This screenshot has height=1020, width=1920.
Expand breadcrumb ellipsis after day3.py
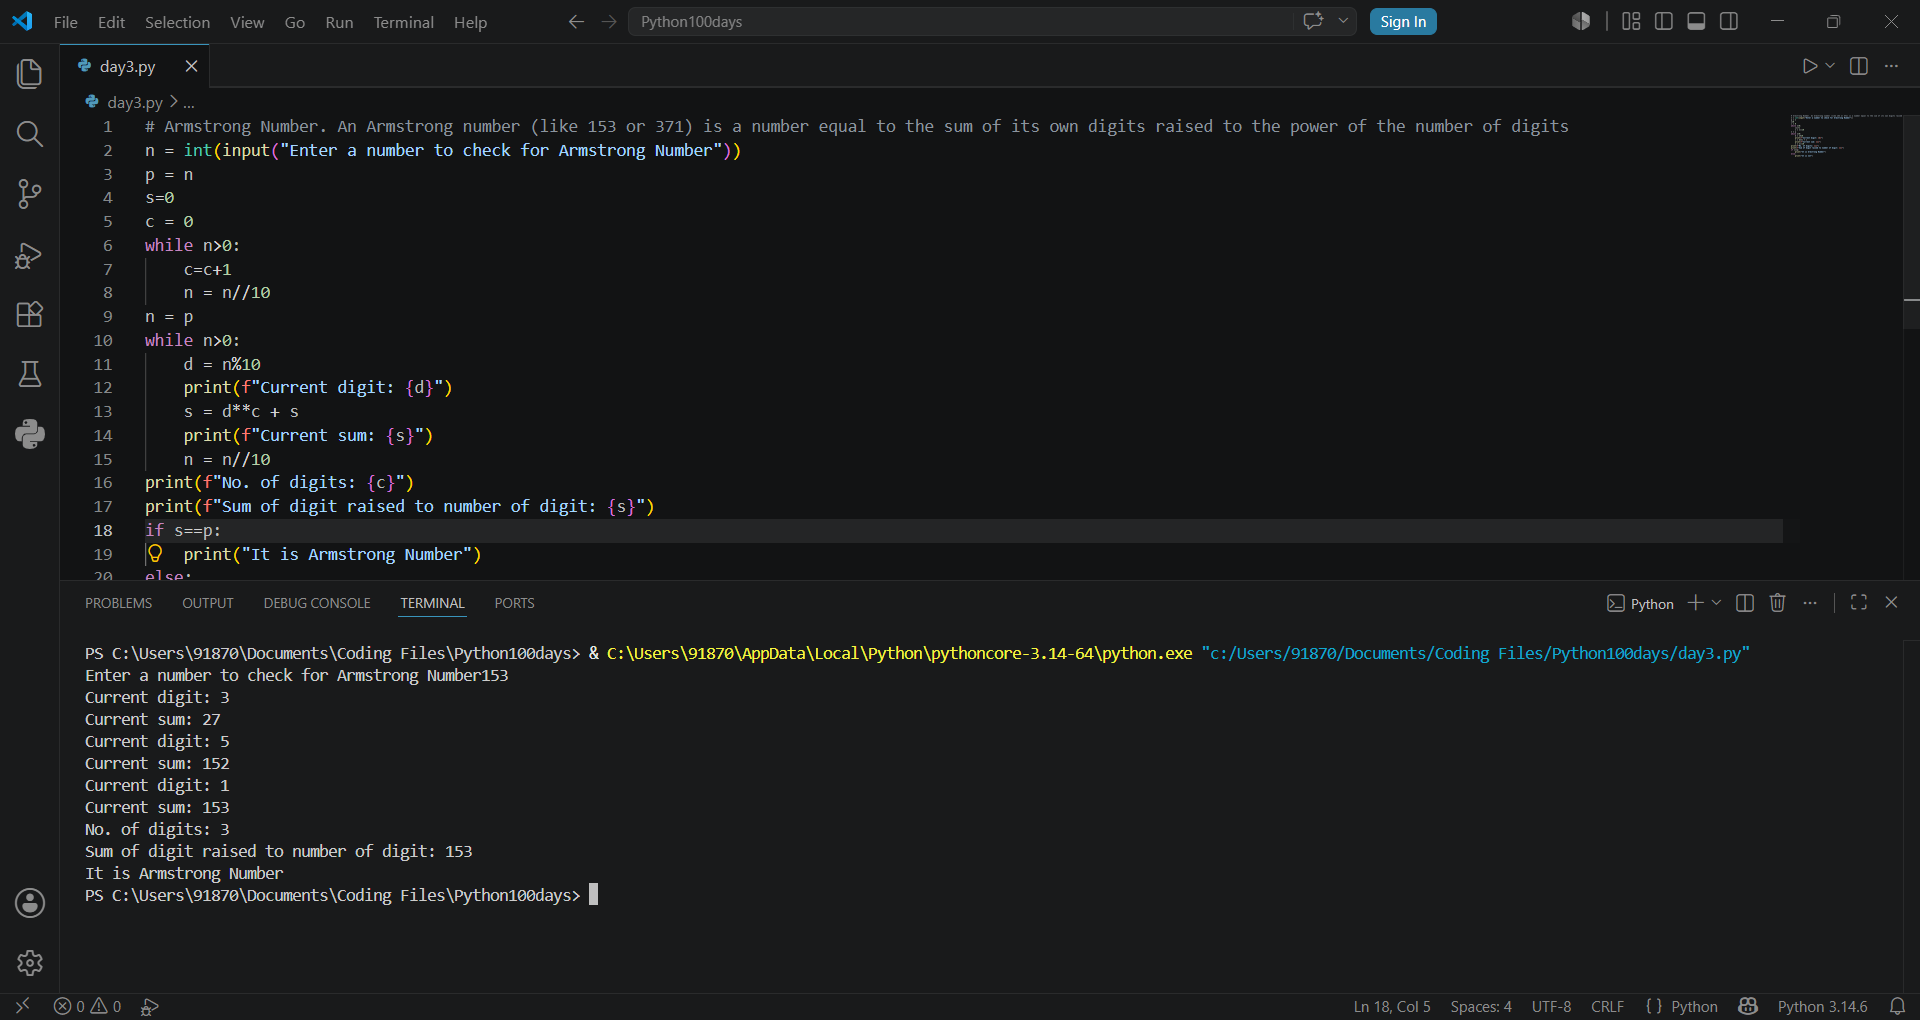pyautogui.click(x=189, y=103)
